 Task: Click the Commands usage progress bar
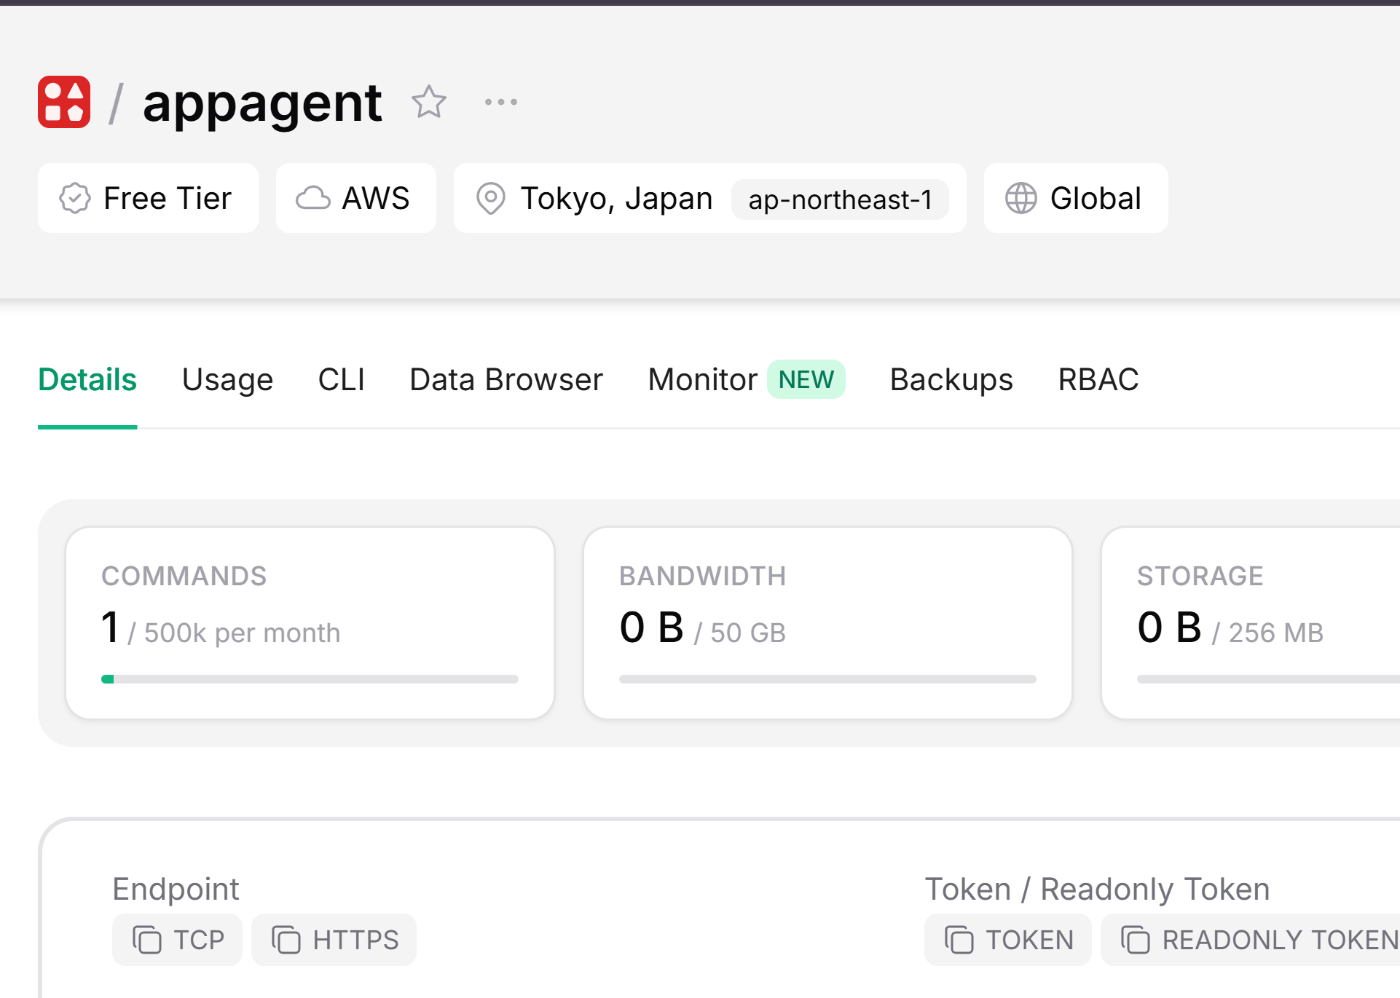point(310,679)
